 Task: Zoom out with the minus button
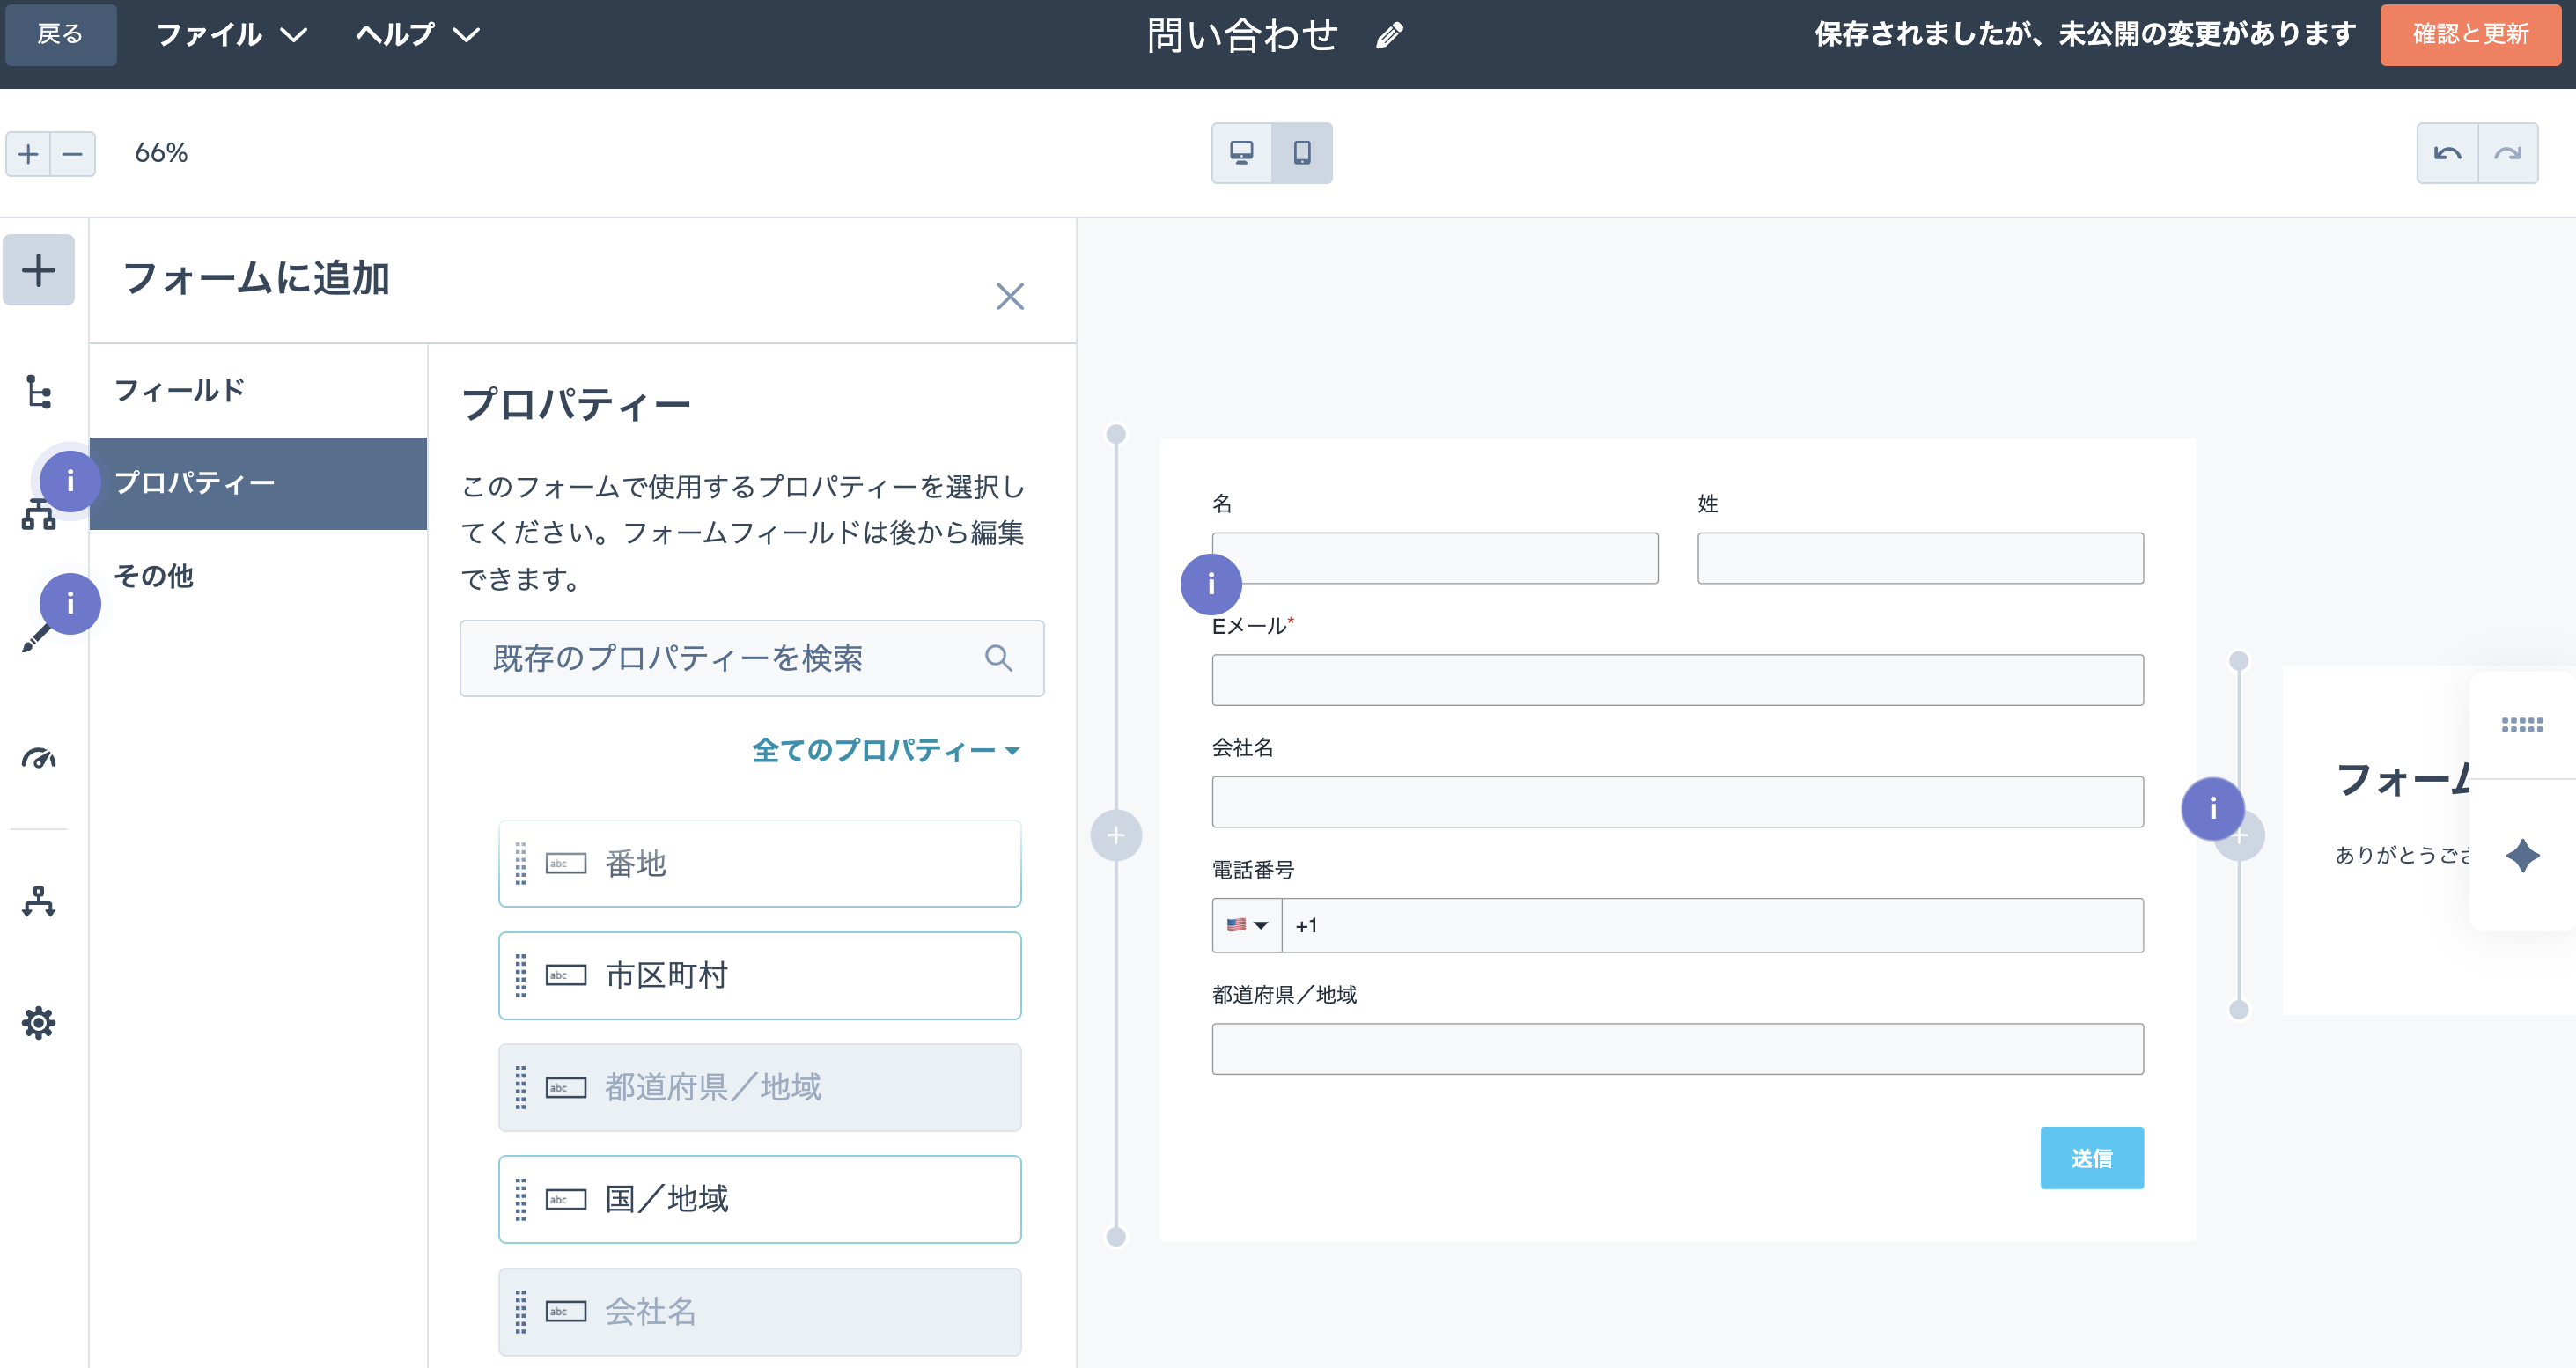[72, 154]
